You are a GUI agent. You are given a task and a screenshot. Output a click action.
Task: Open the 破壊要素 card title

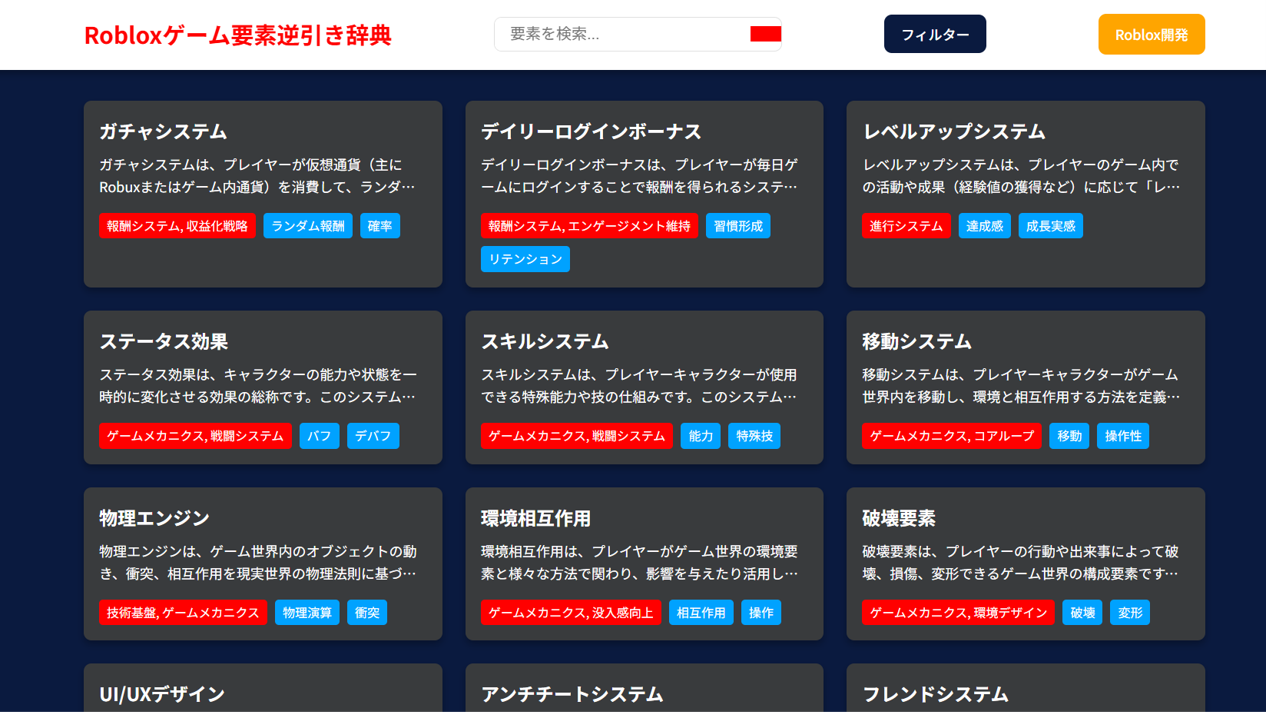(x=898, y=518)
